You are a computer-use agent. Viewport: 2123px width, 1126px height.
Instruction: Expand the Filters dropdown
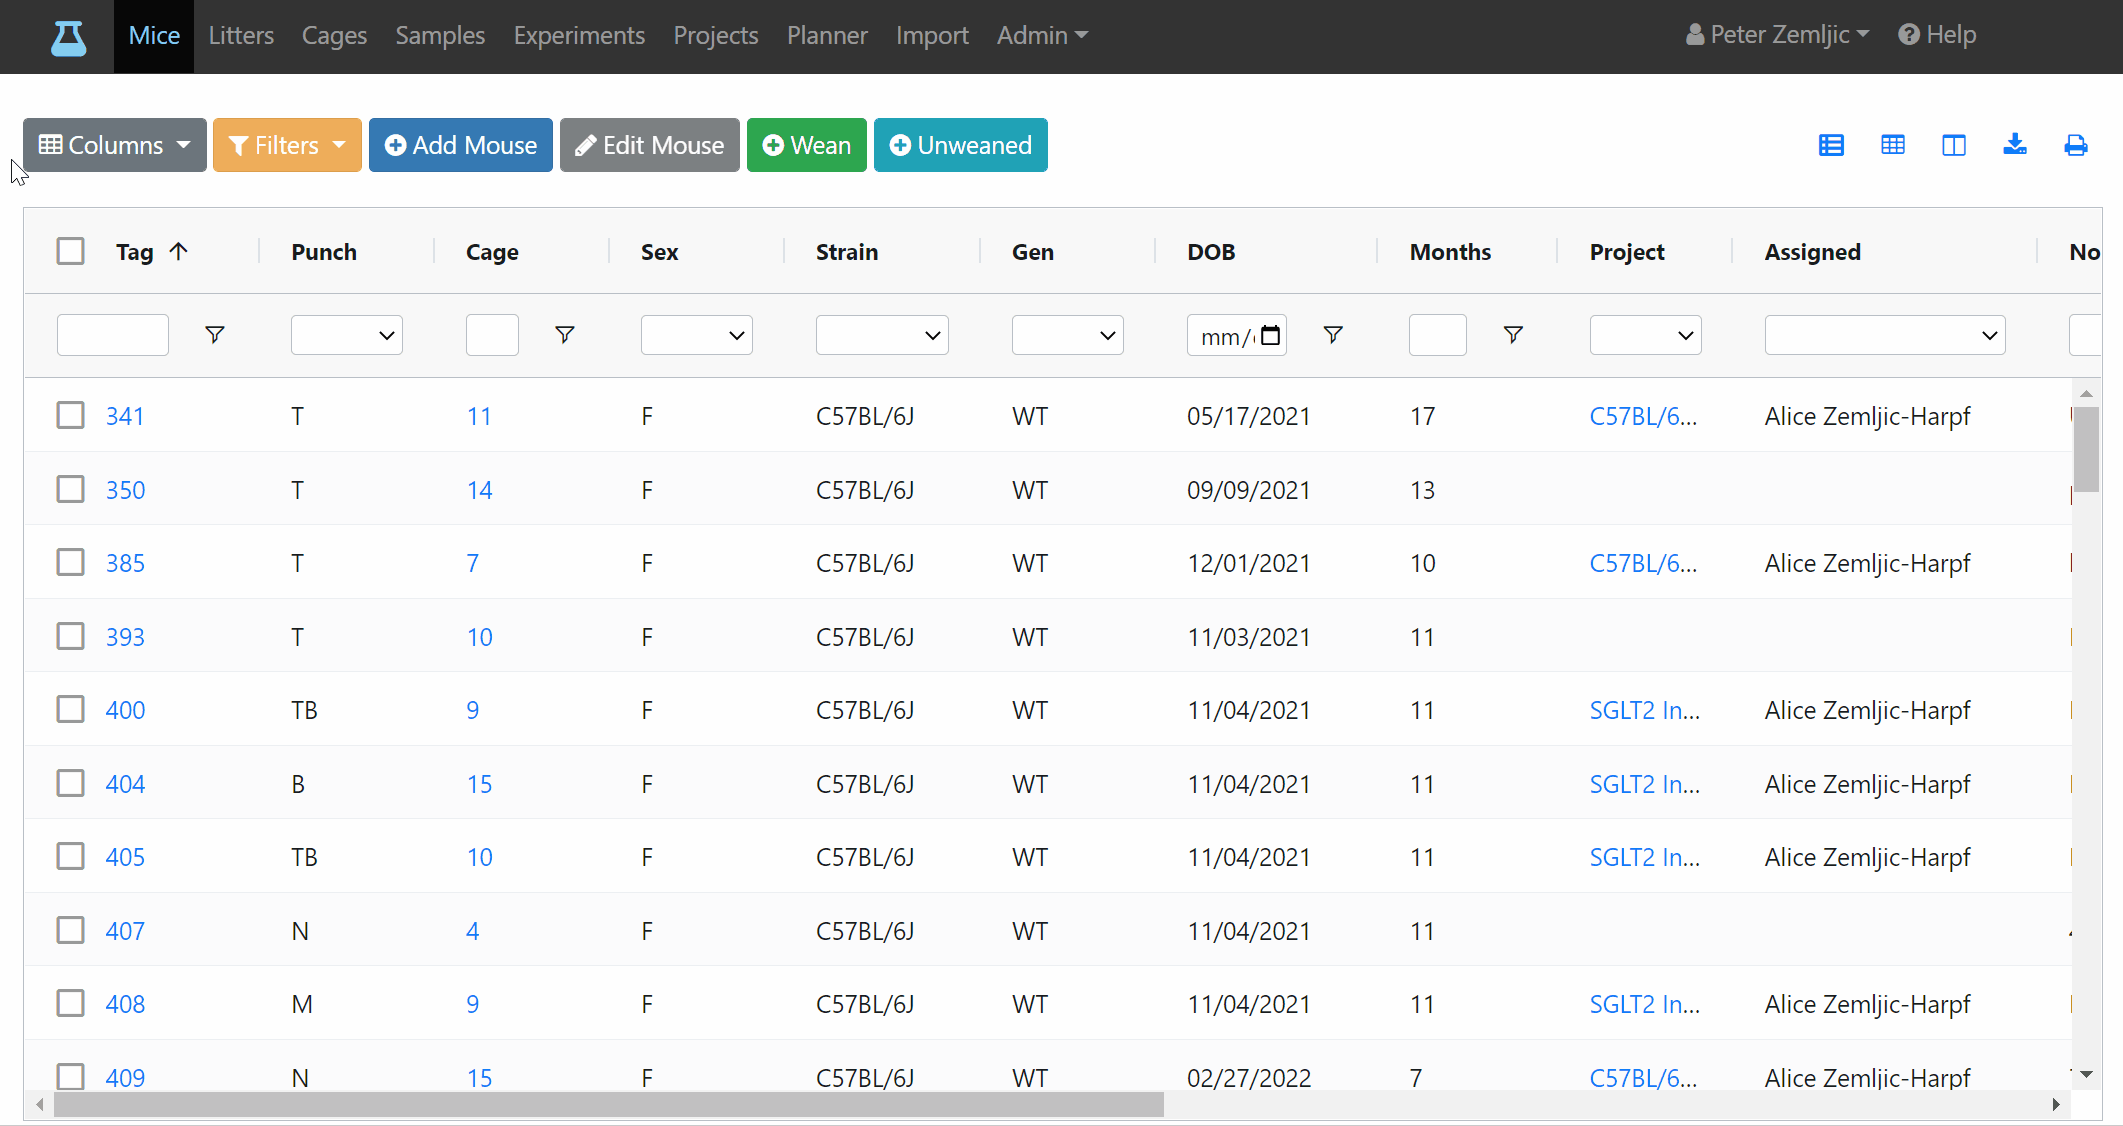click(x=287, y=145)
